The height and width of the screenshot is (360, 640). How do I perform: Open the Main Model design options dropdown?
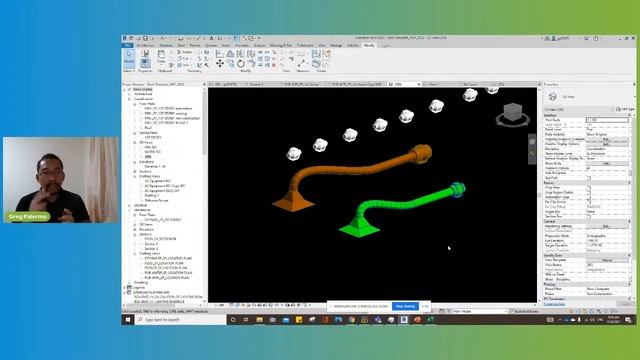tap(479, 311)
